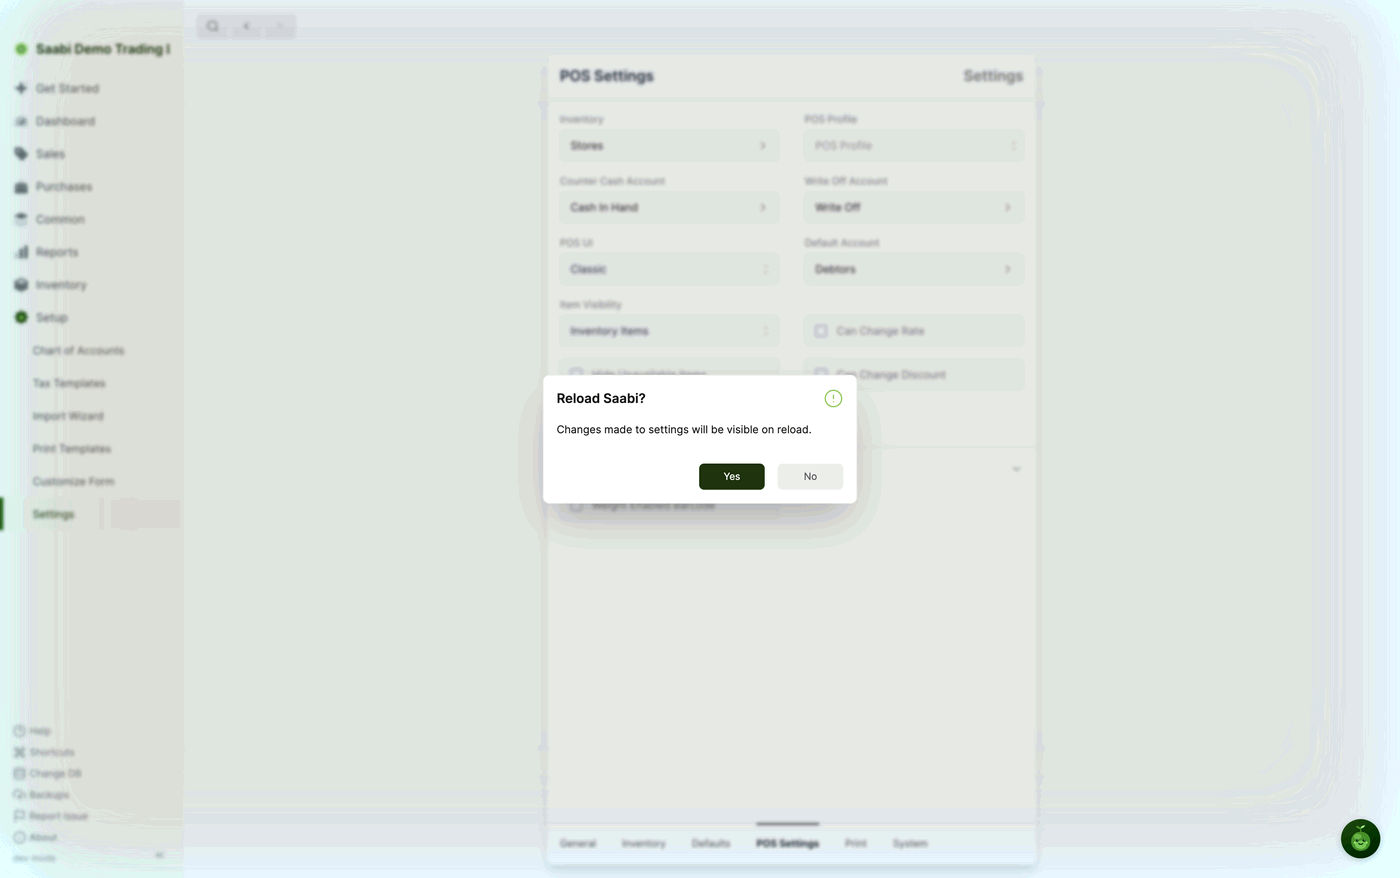Switch to the General settings tab
The height and width of the screenshot is (878, 1400).
(578, 843)
